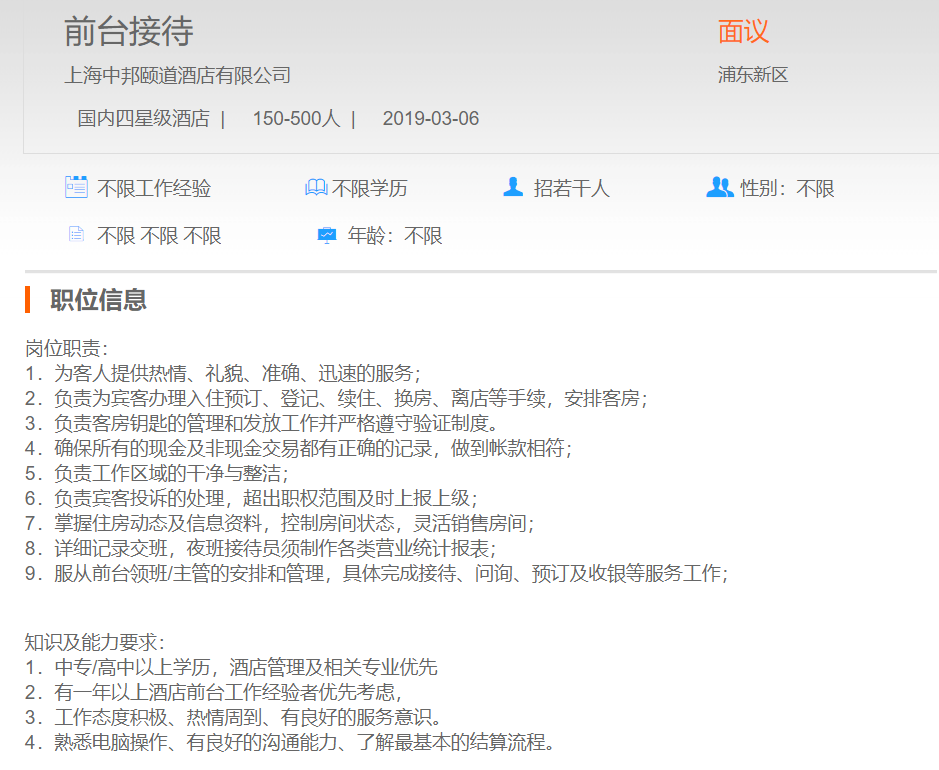Screen dimensions: 939x770
Task: Open the company link 上海中邦颐道酒店有限公司
Action: click(177, 75)
